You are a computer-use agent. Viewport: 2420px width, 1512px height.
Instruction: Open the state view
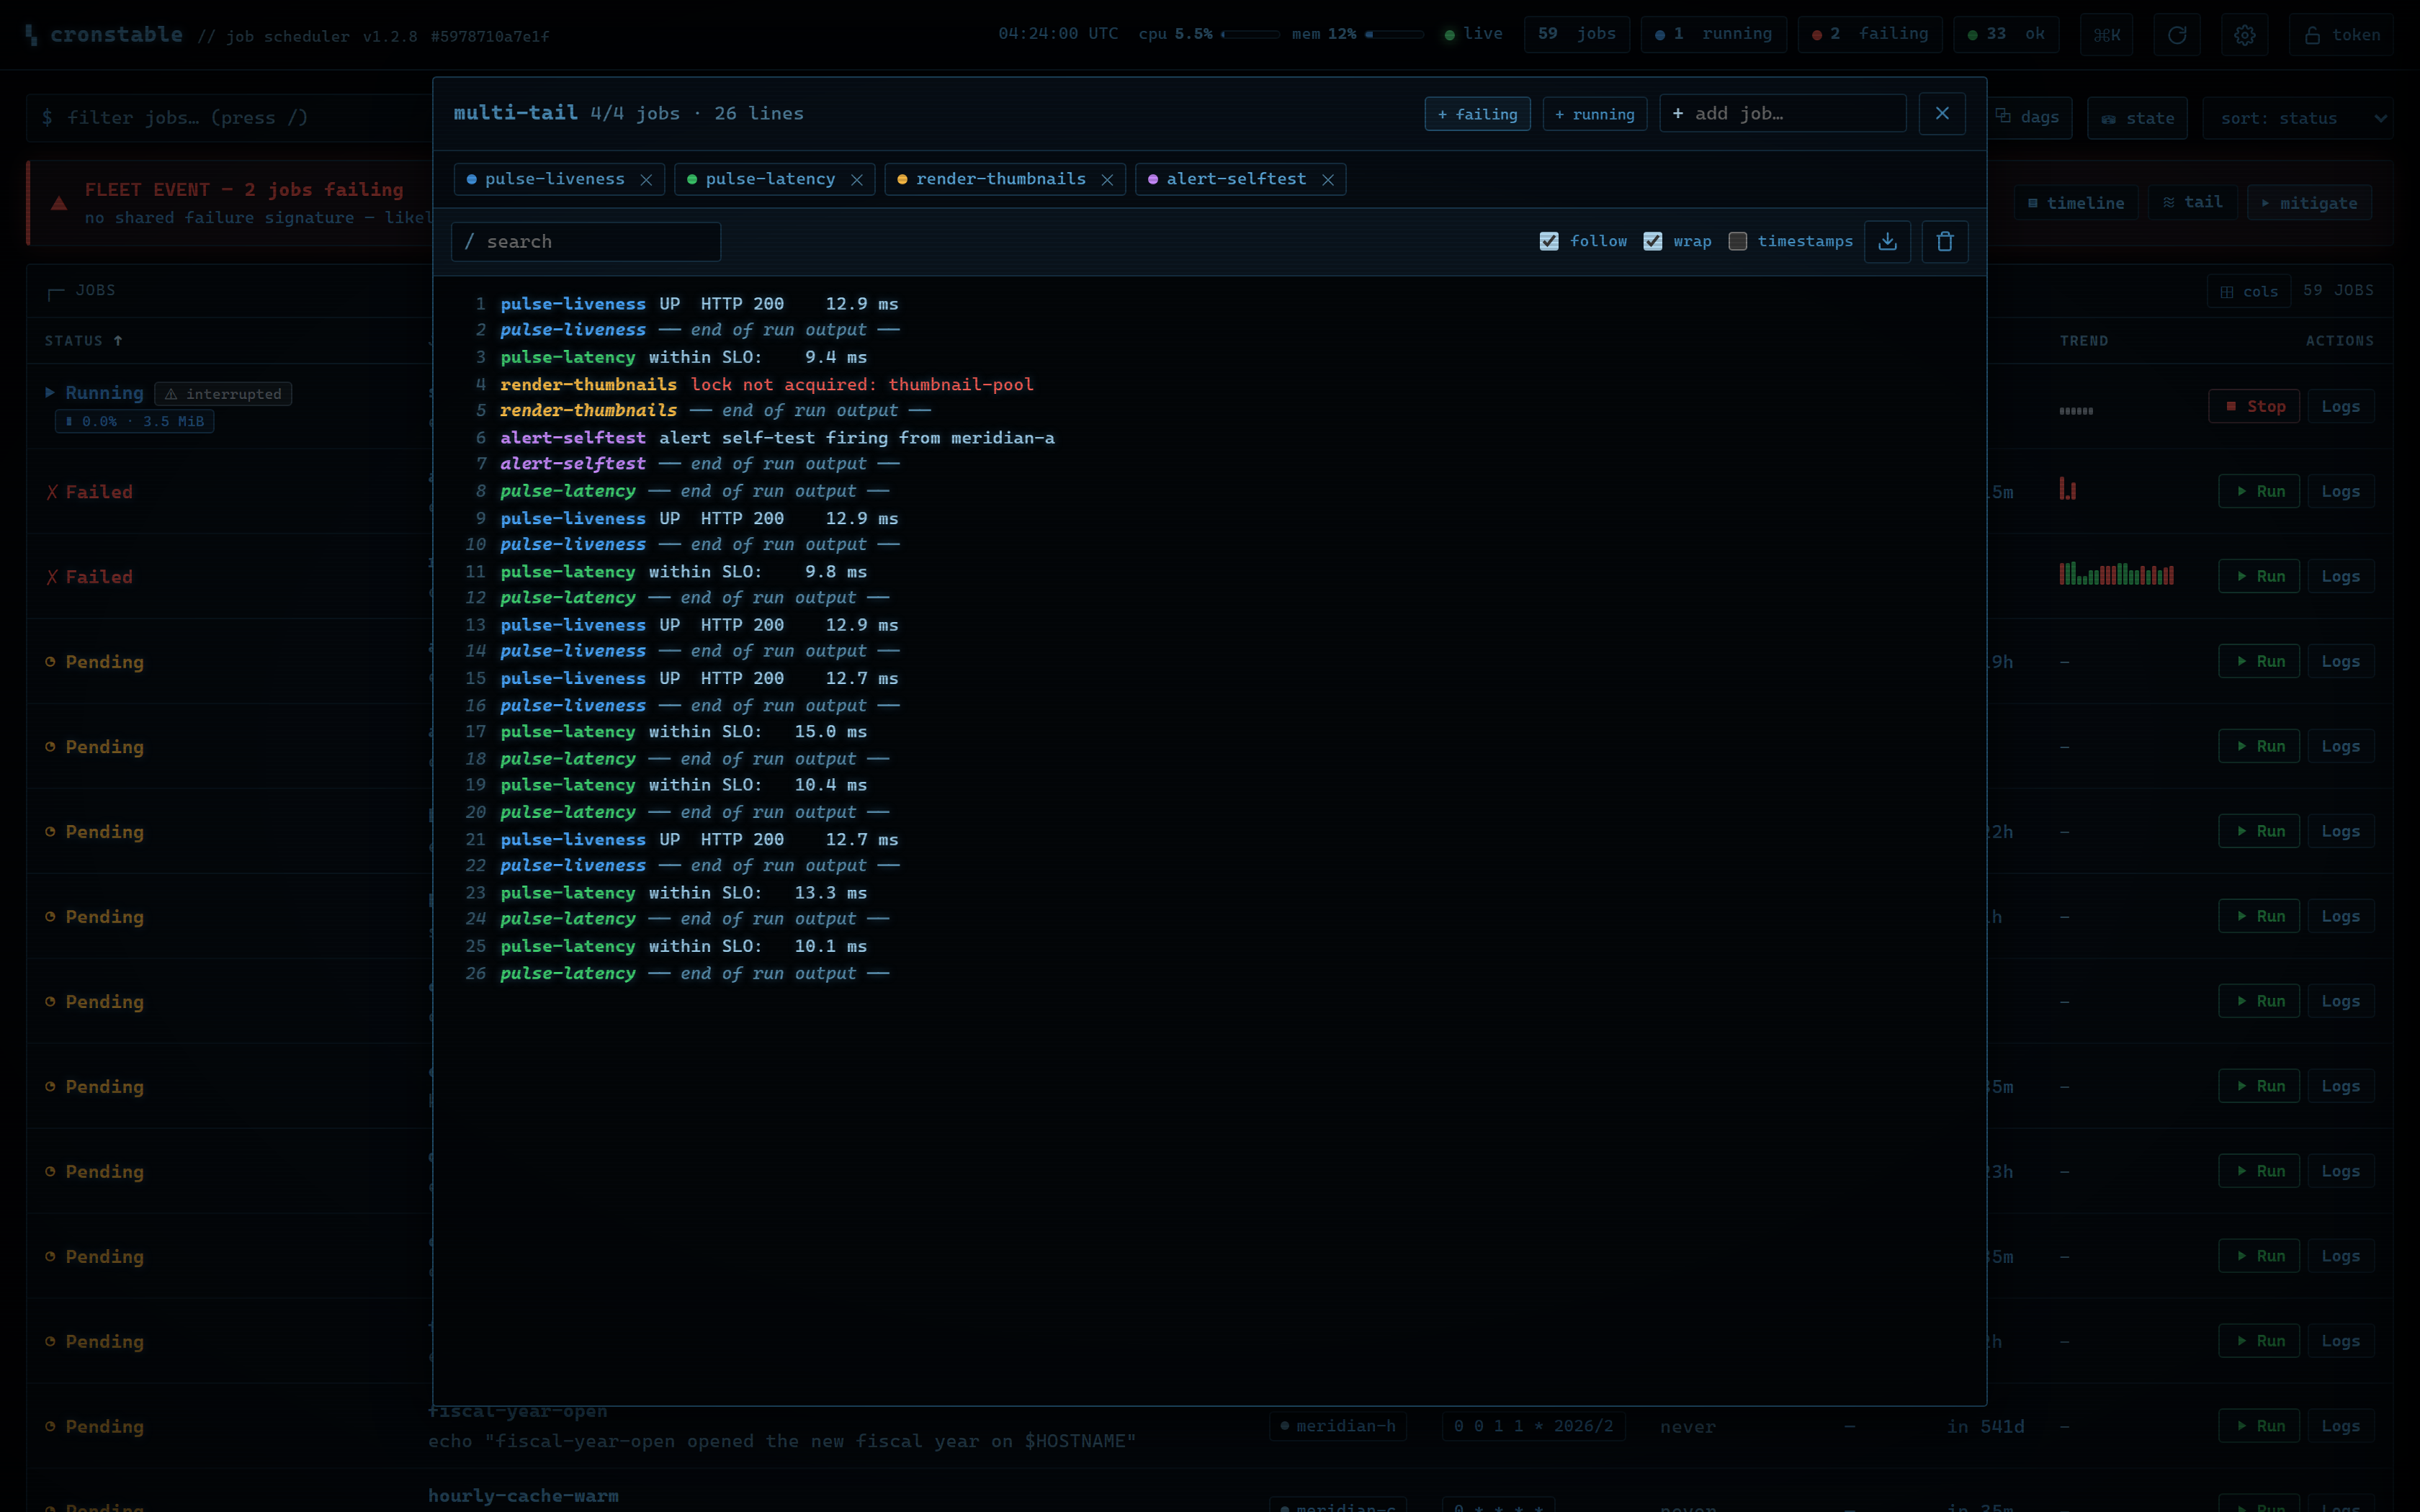pos(2138,118)
